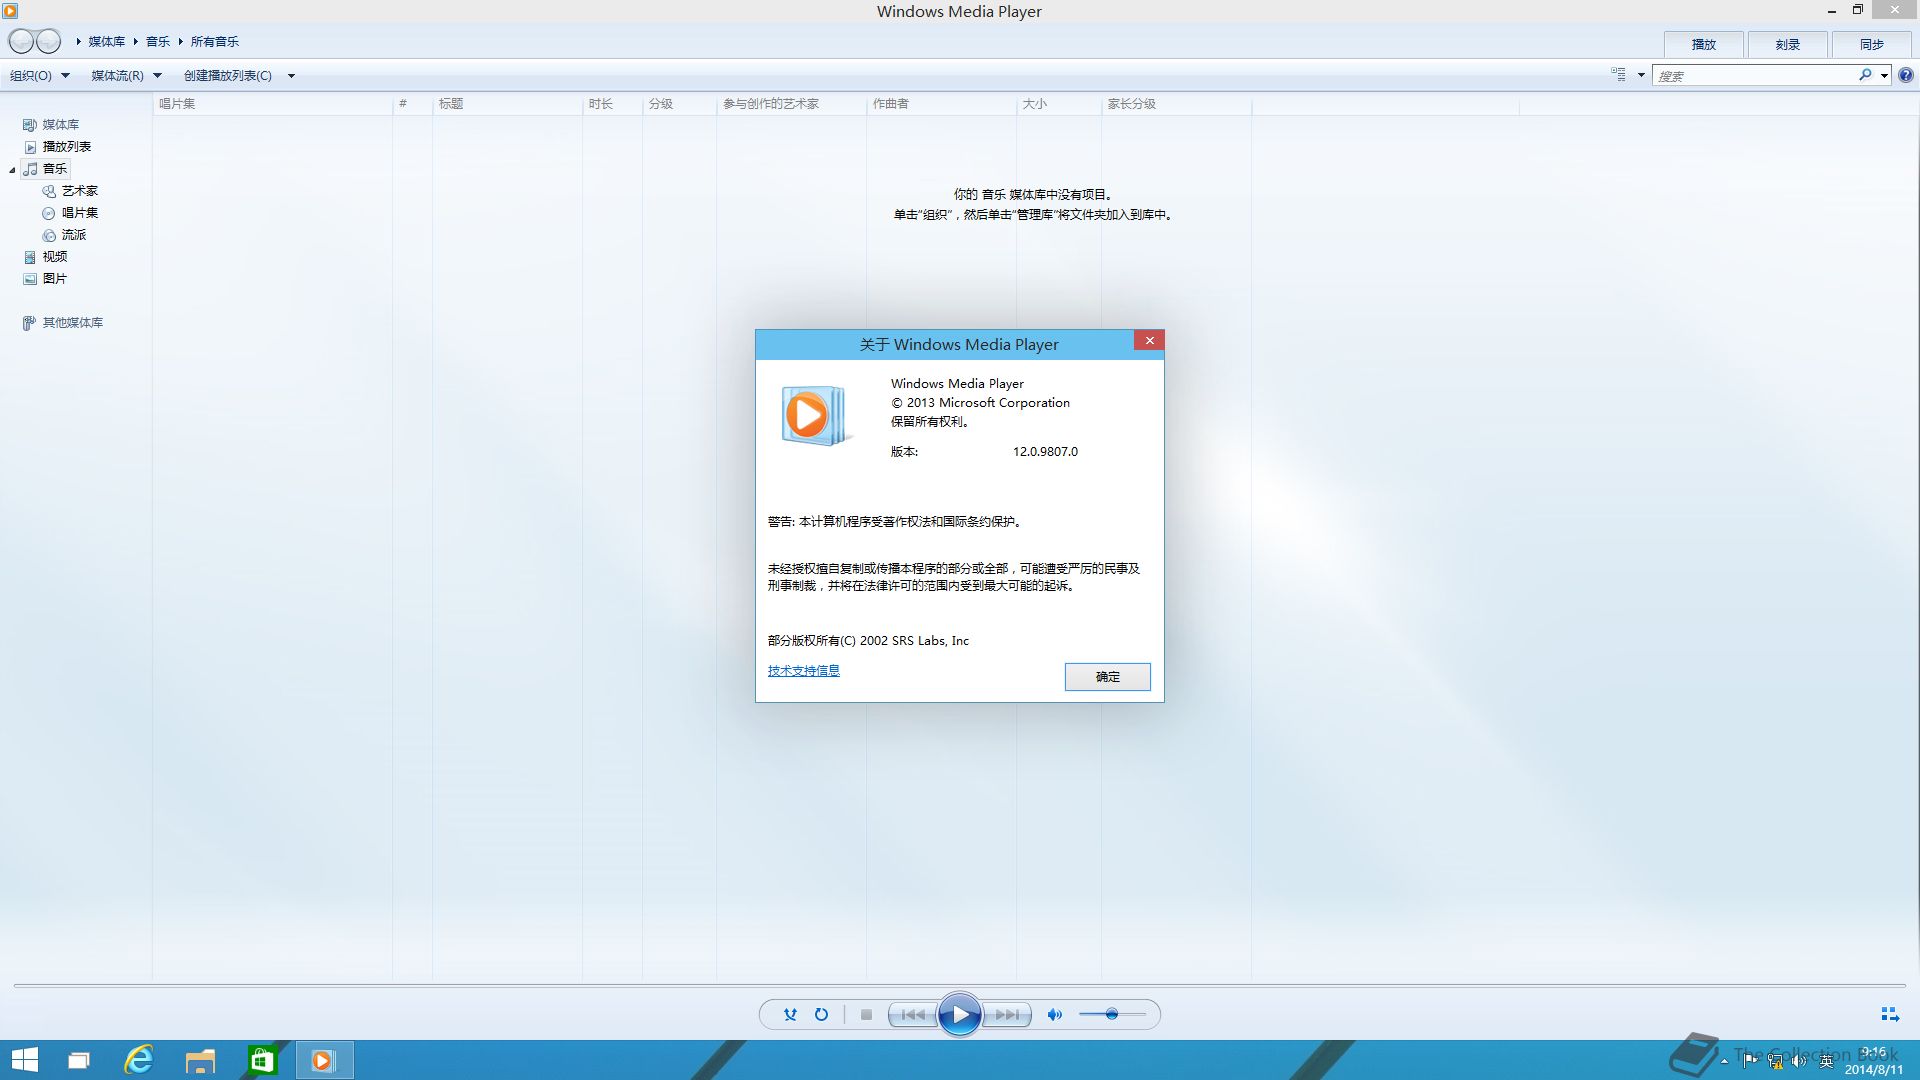This screenshot has width=1920, height=1080.
Task: Sort by the 大小 column header
Action: click(1058, 103)
